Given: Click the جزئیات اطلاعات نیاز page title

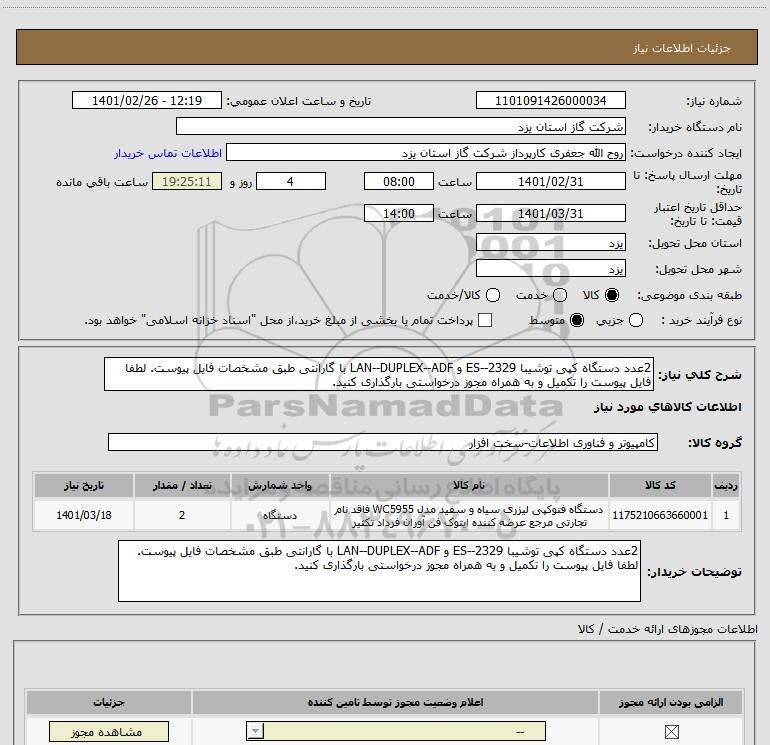Looking at the screenshot, I should (682, 48).
